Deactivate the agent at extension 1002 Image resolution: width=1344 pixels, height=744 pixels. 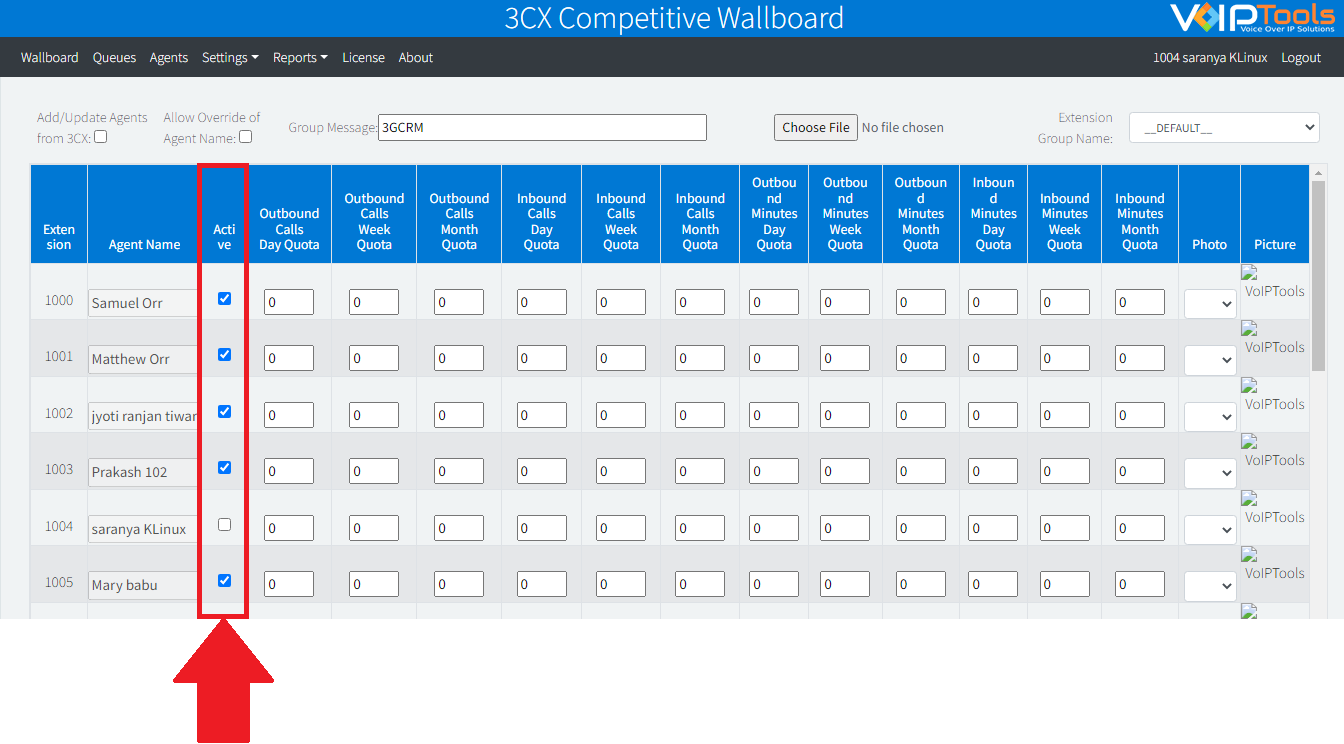(x=224, y=411)
